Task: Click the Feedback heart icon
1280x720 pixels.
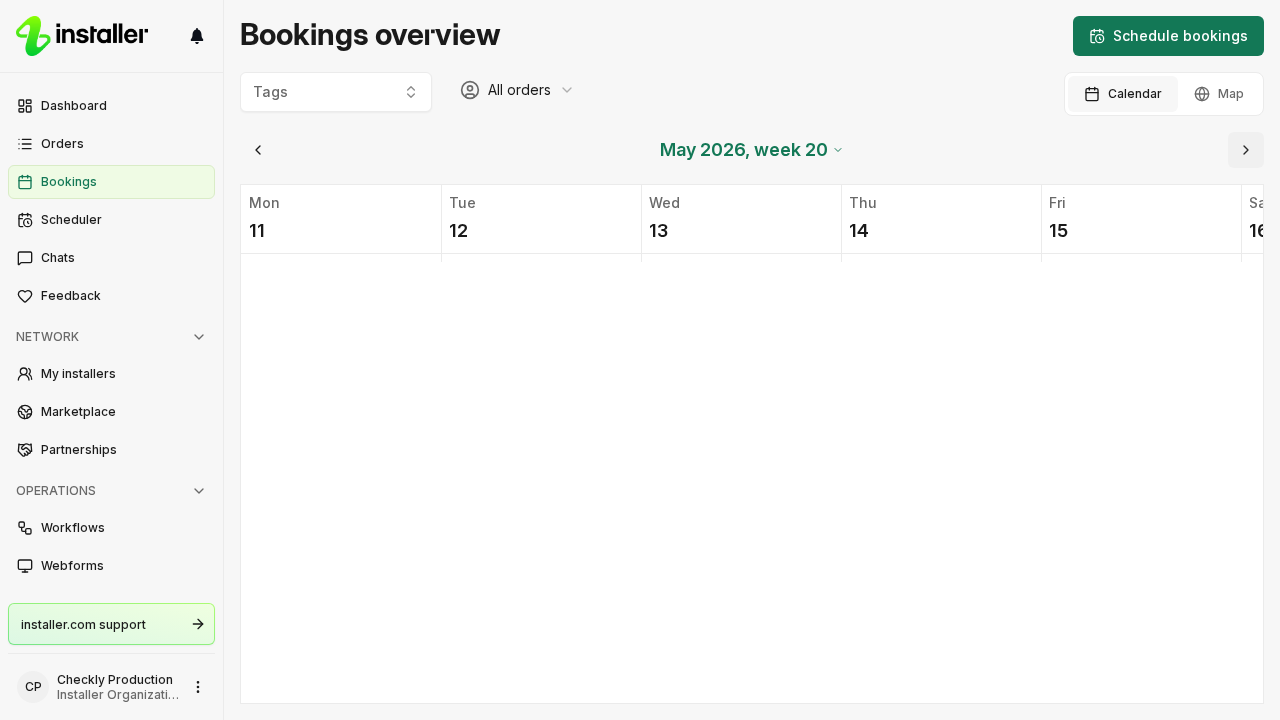Action: (x=25, y=296)
